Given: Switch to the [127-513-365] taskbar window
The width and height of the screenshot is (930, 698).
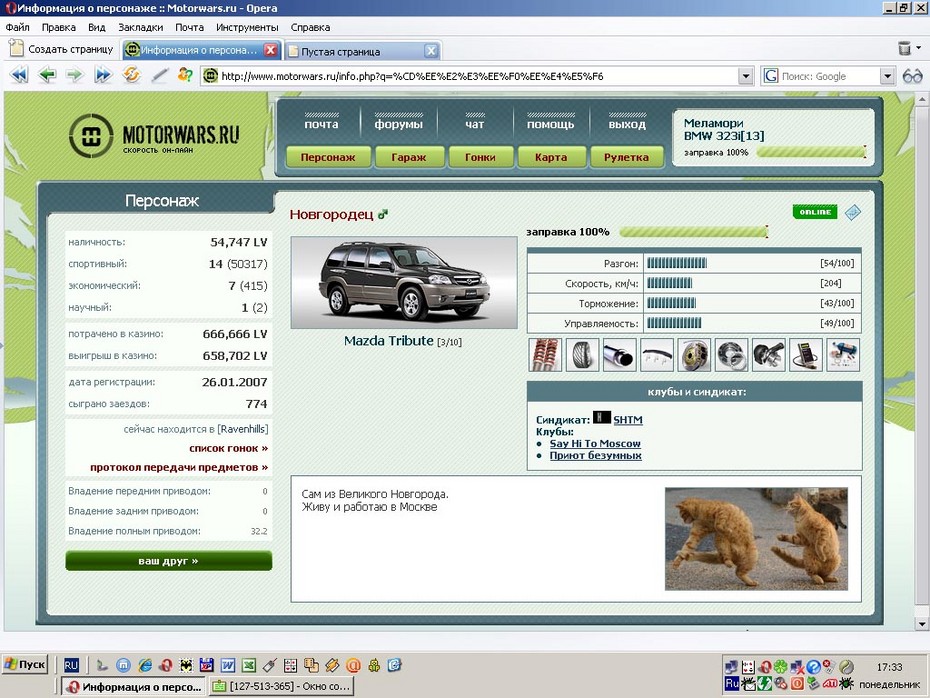Looking at the screenshot, I should tap(282, 686).
